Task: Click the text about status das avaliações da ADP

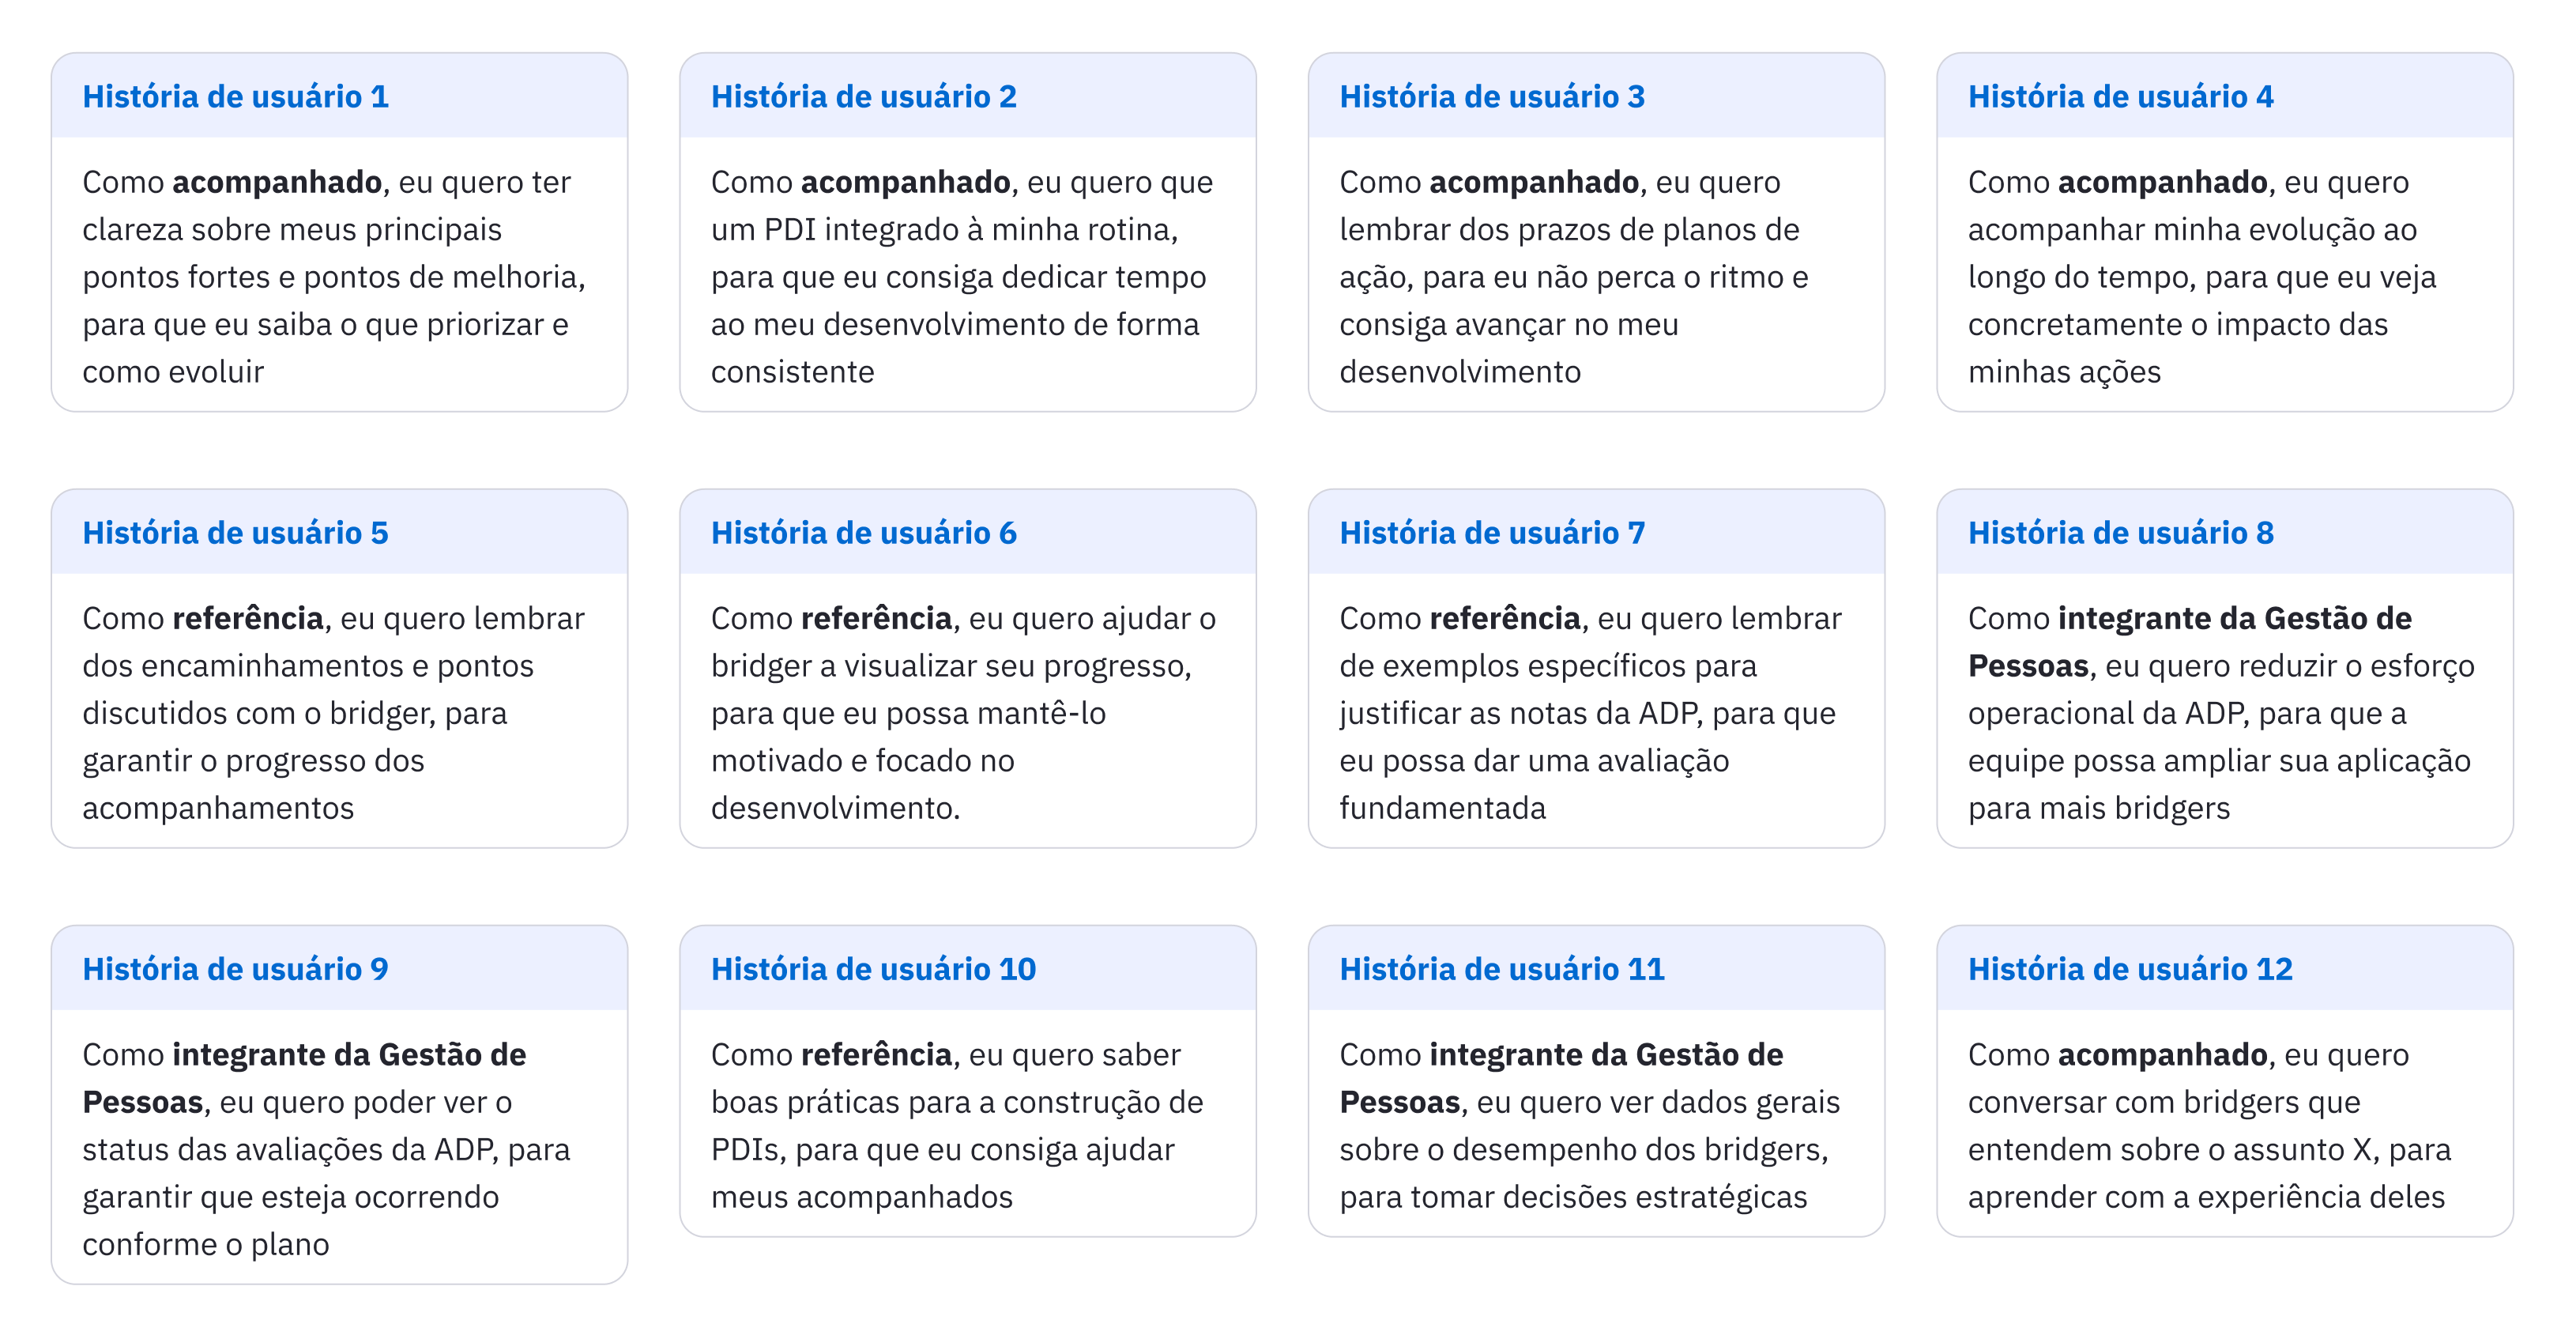Action: 325,1149
